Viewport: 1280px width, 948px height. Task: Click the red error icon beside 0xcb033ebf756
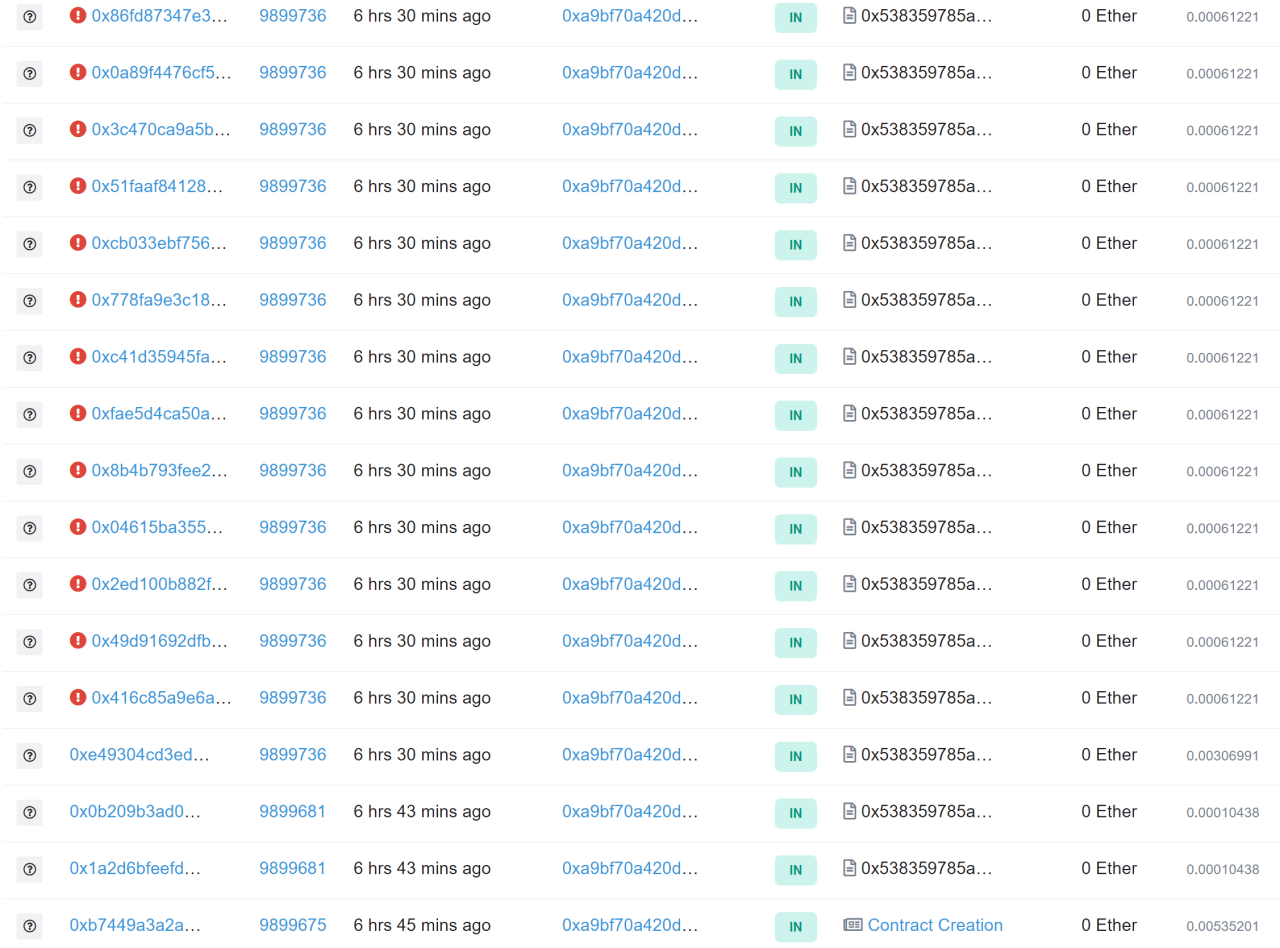tap(78, 243)
